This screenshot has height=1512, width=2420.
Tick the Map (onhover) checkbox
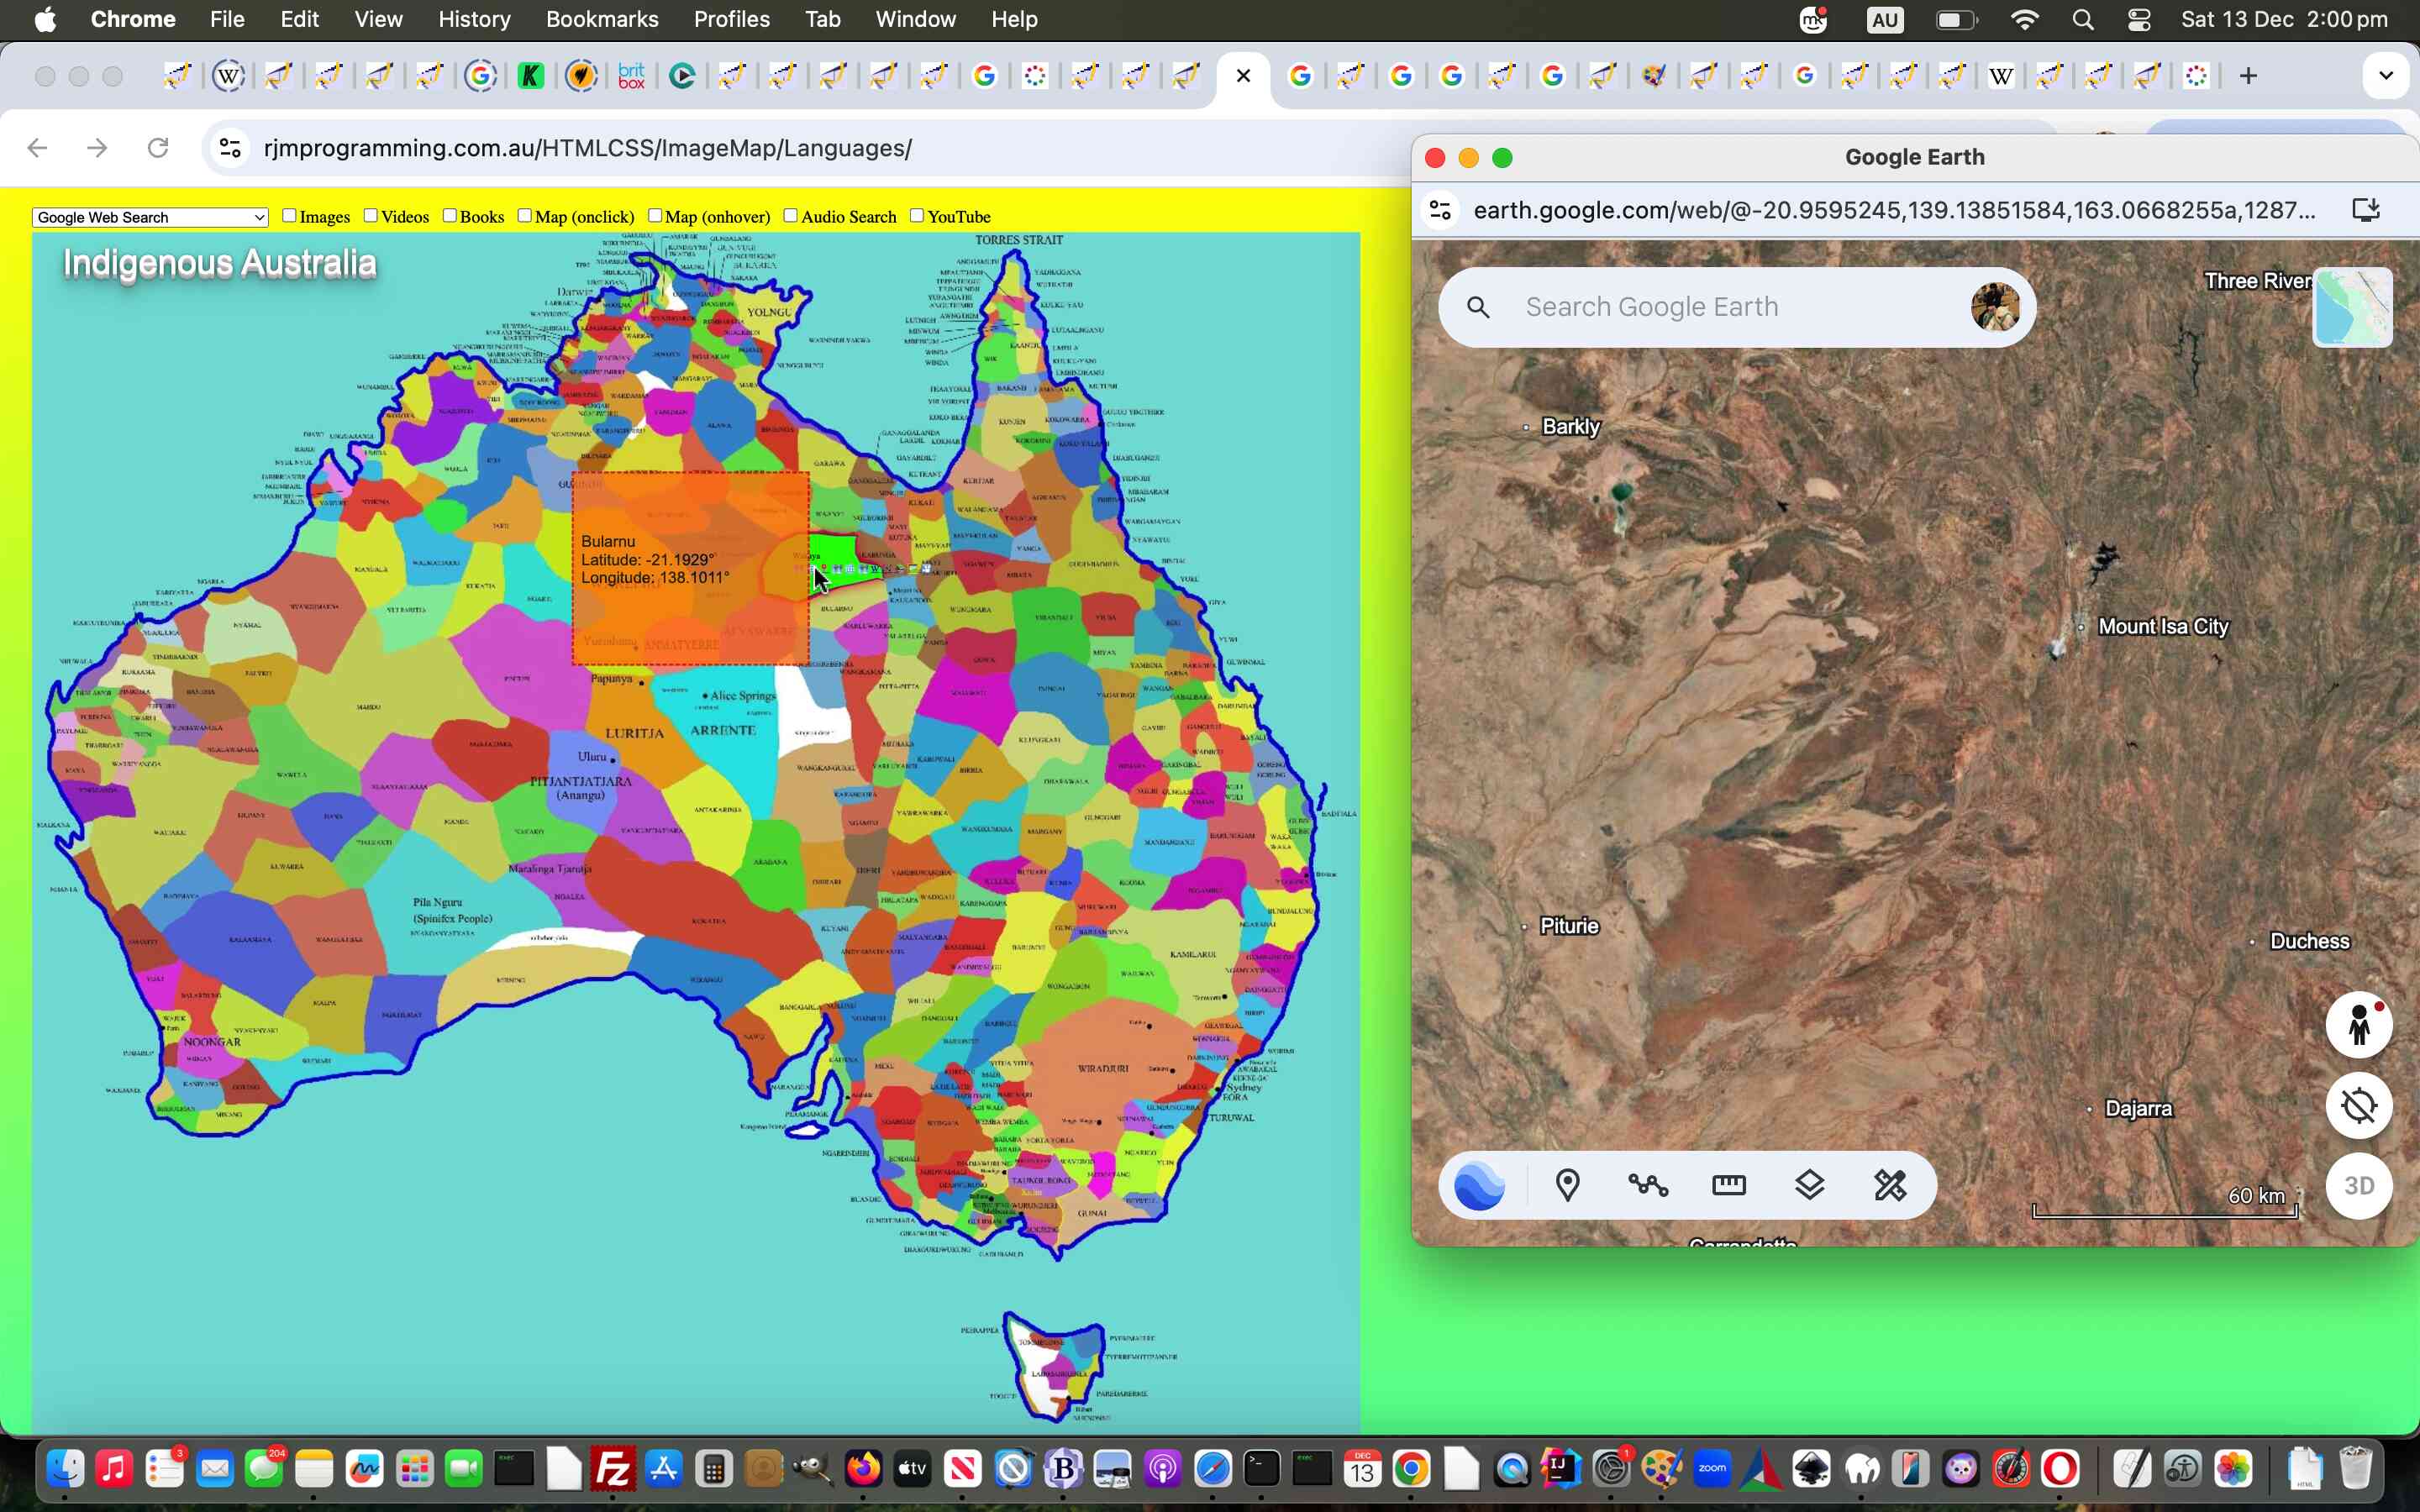pyautogui.click(x=655, y=216)
